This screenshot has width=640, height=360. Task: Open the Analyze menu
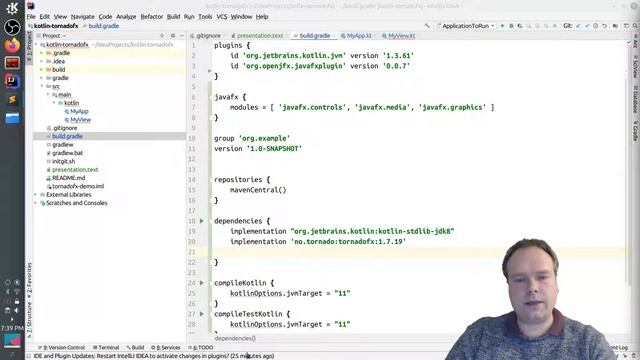click(126, 17)
